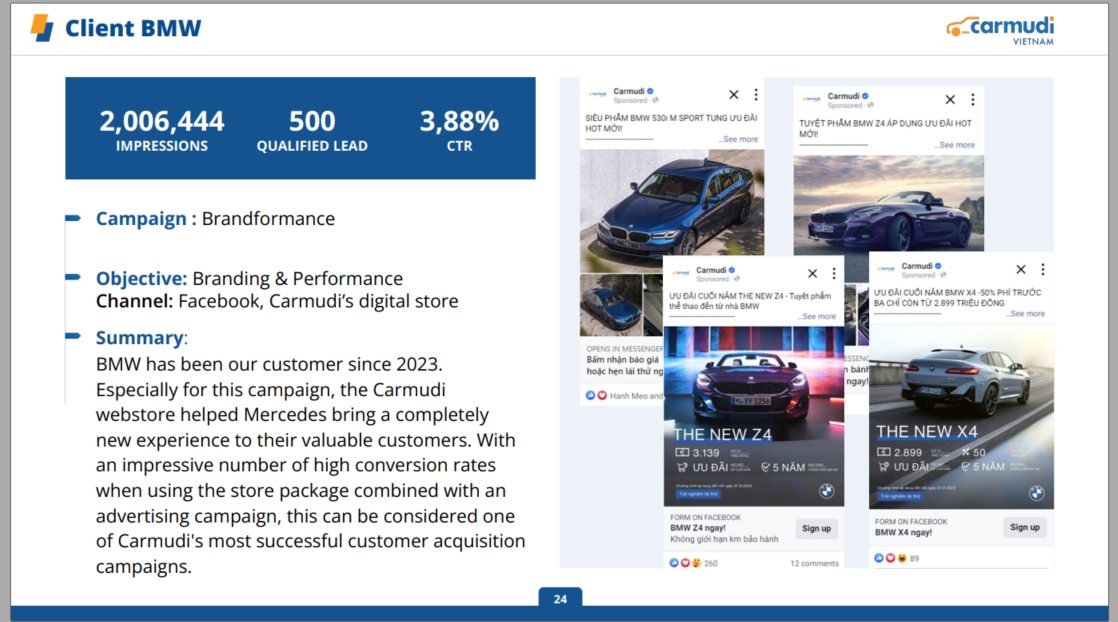View reactions count 89 on X4 ad
Screen dimensions: 1118x622
[897, 559]
